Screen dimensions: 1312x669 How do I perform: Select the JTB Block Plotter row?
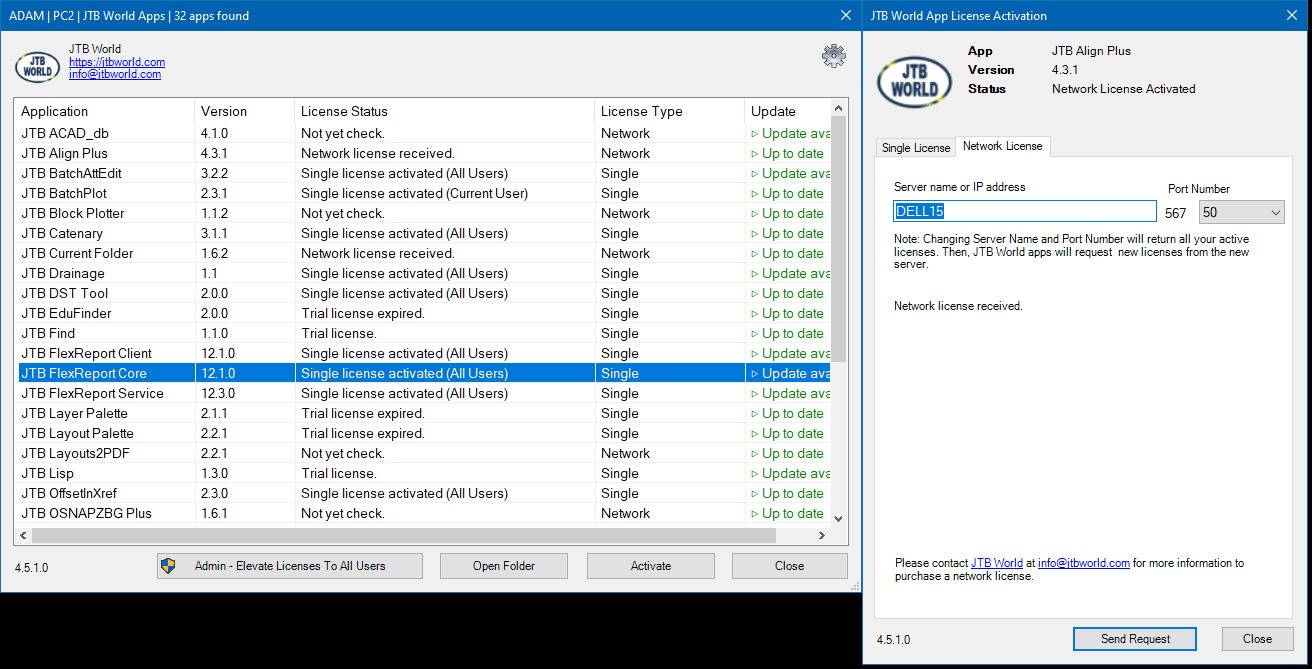423,213
